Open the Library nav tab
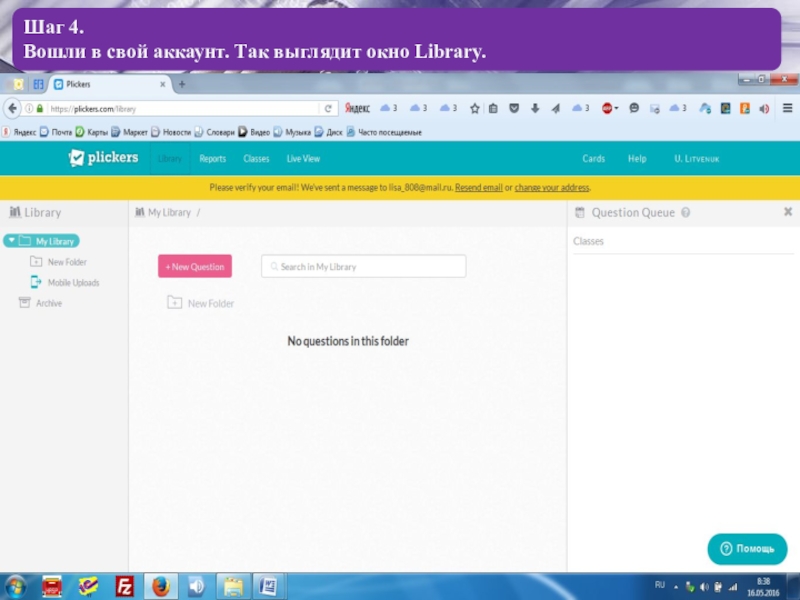The width and height of the screenshot is (800, 600). pyautogui.click(x=169, y=159)
